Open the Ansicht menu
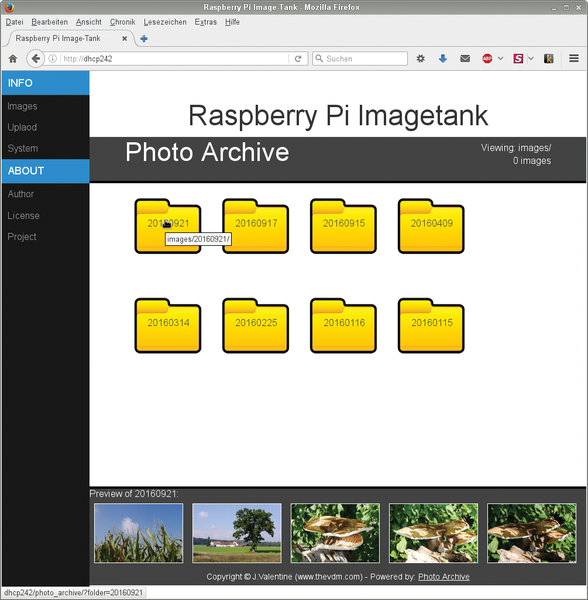Image resolution: width=588 pixels, height=600 pixels. 89,22
